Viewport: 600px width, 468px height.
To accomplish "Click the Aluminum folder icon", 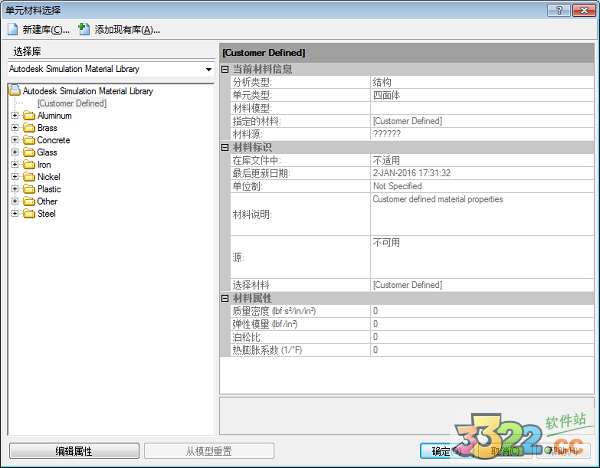I will pos(29,116).
